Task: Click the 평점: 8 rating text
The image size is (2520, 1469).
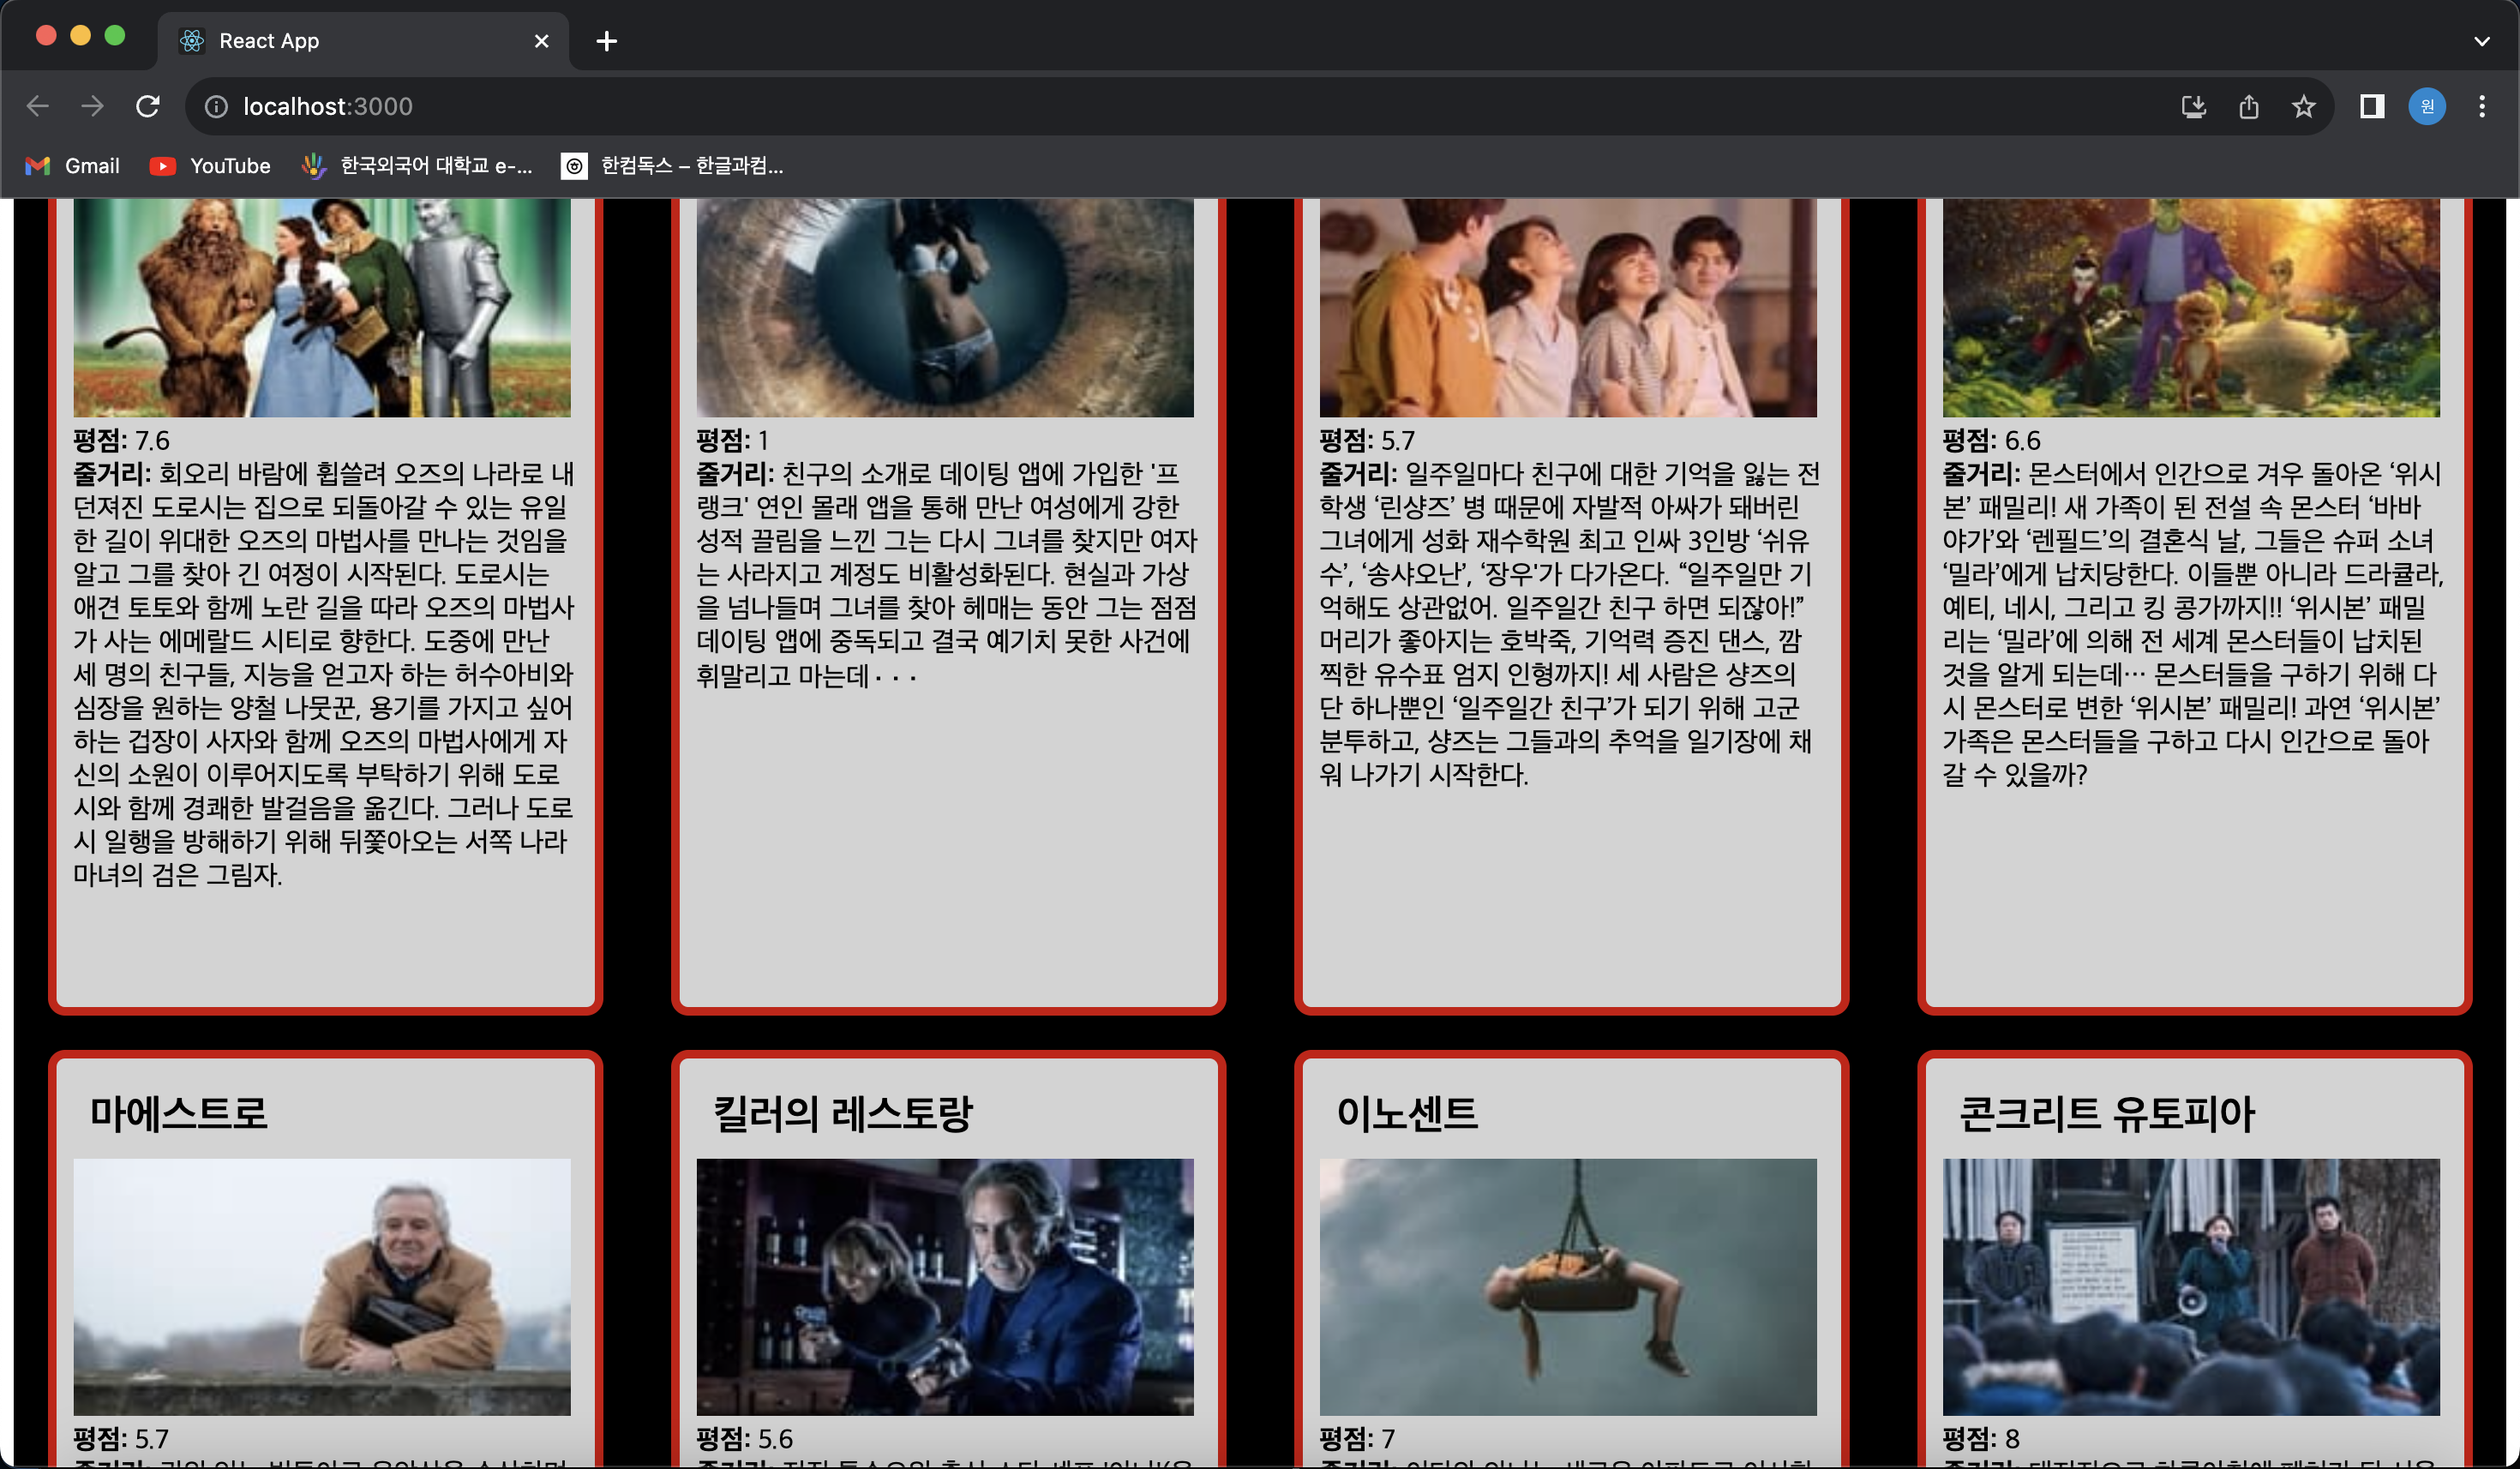Action: (x=1981, y=1438)
